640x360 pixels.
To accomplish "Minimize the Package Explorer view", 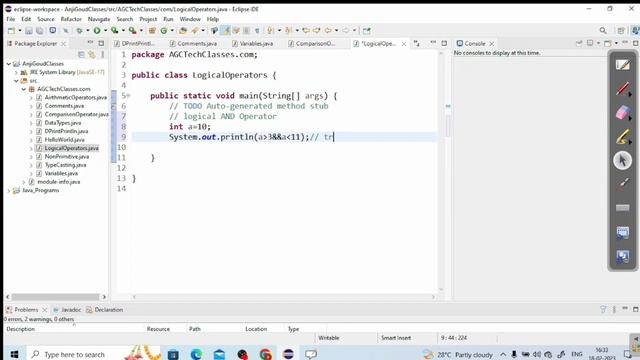I will [x=90, y=43].
